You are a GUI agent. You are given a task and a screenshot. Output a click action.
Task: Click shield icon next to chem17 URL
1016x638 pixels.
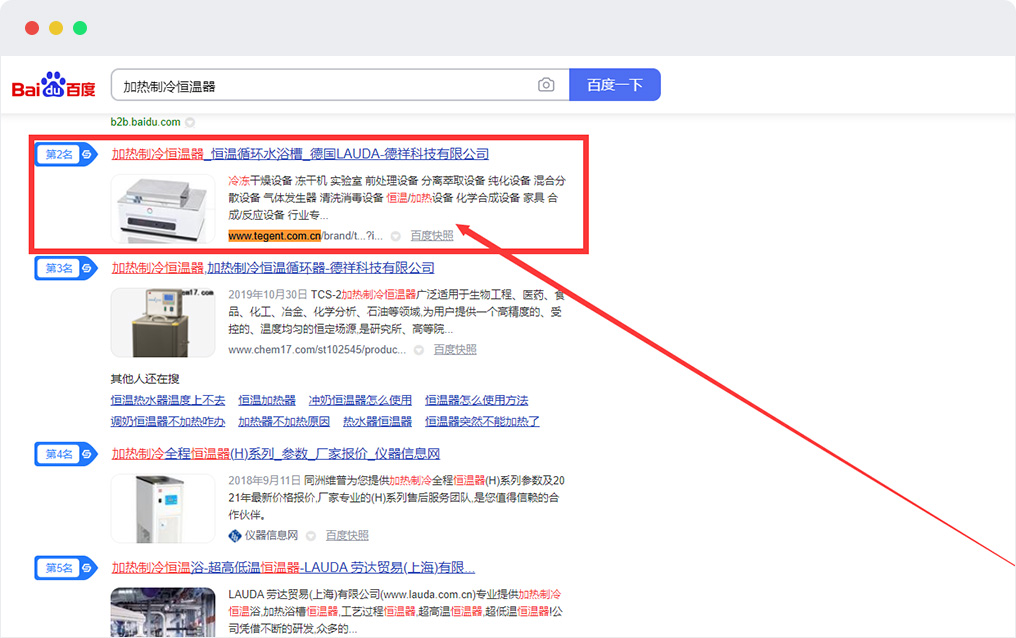419,350
